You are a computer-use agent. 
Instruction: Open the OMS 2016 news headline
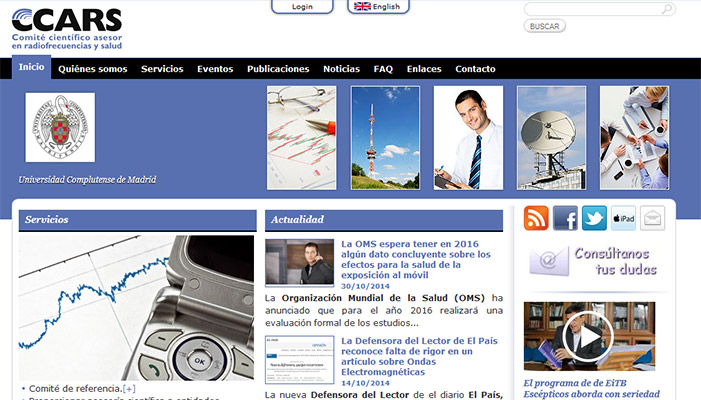click(416, 259)
